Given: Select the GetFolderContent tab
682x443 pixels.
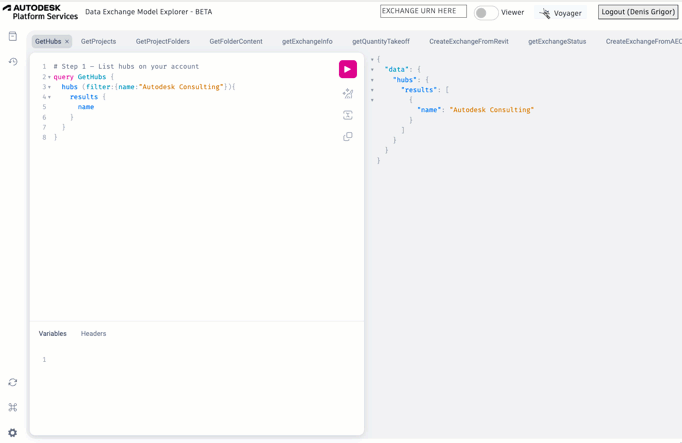Looking at the screenshot, I should (236, 41).
